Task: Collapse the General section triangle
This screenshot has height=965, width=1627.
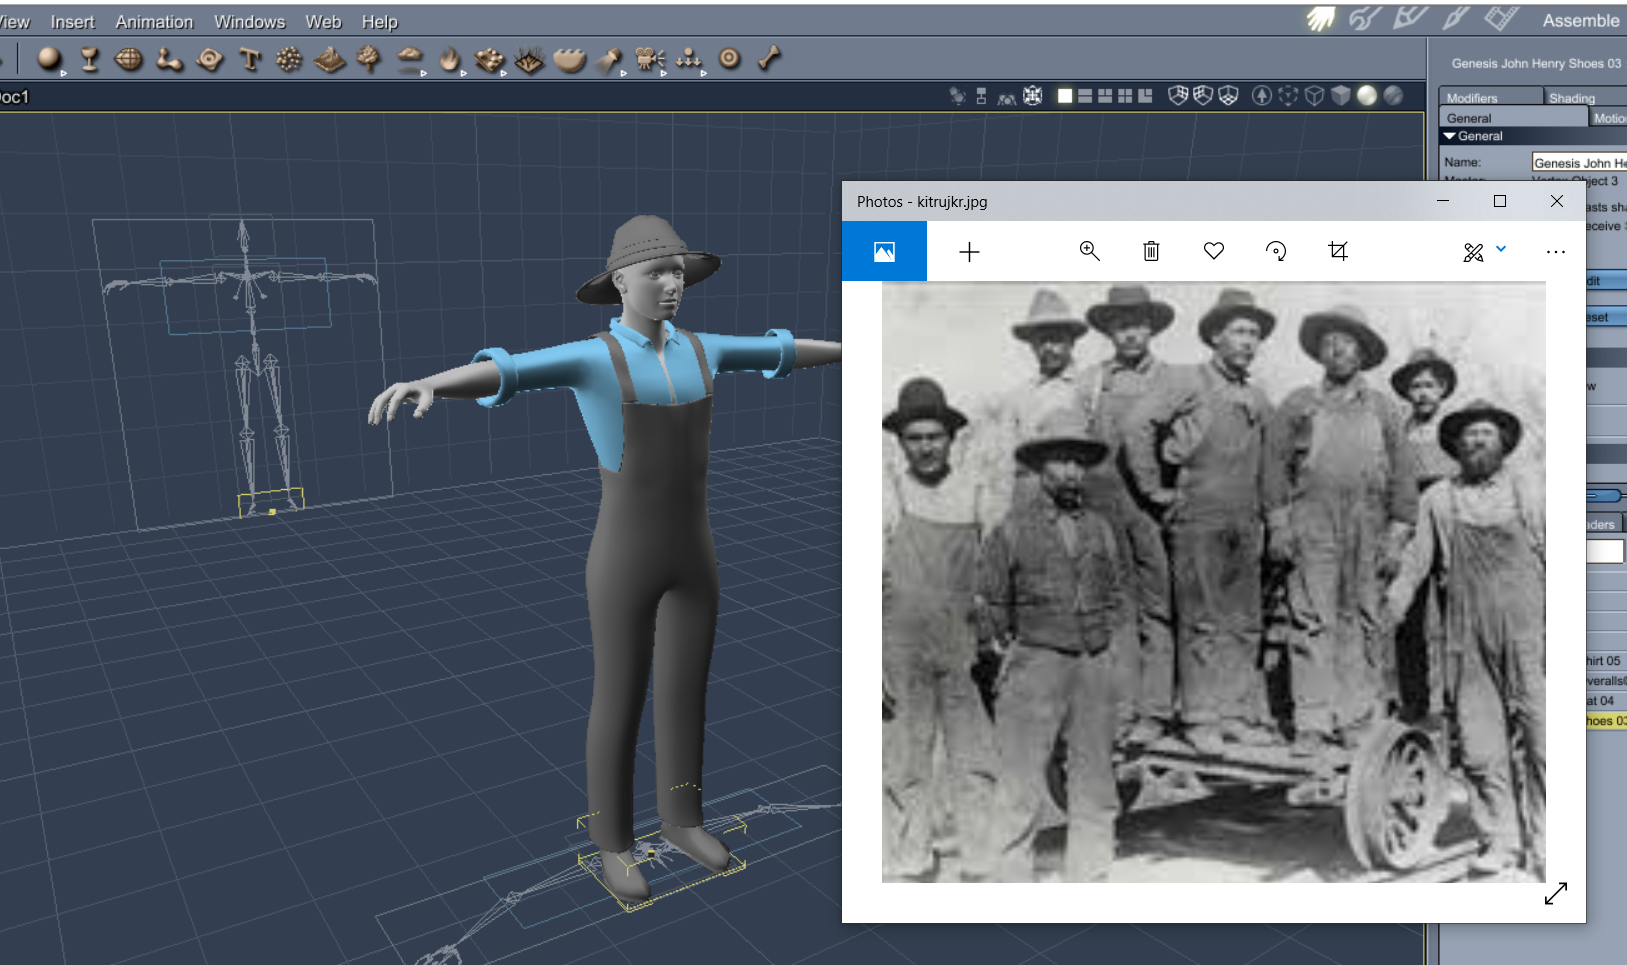Action: point(1450,136)
